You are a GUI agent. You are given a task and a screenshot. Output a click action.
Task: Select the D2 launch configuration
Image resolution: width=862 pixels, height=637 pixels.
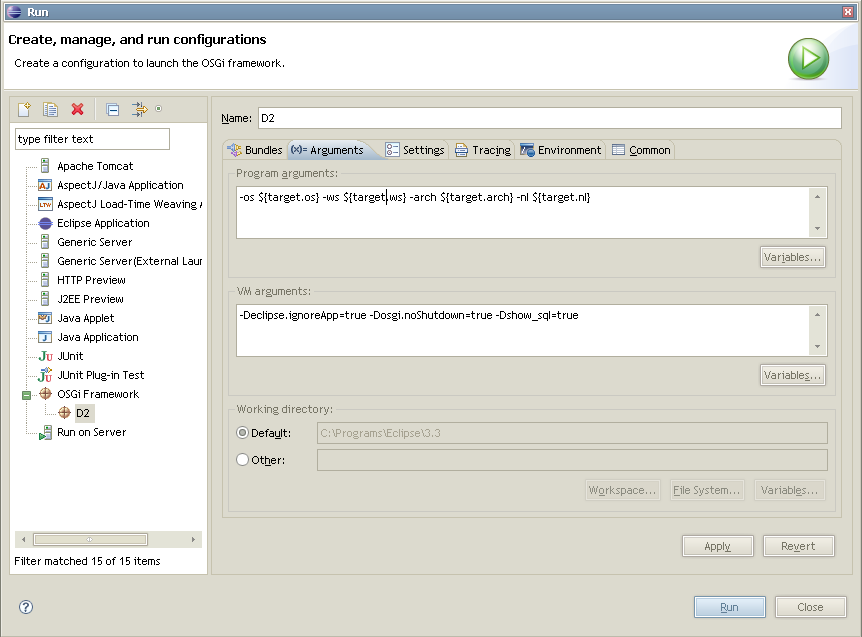point(82,413)
